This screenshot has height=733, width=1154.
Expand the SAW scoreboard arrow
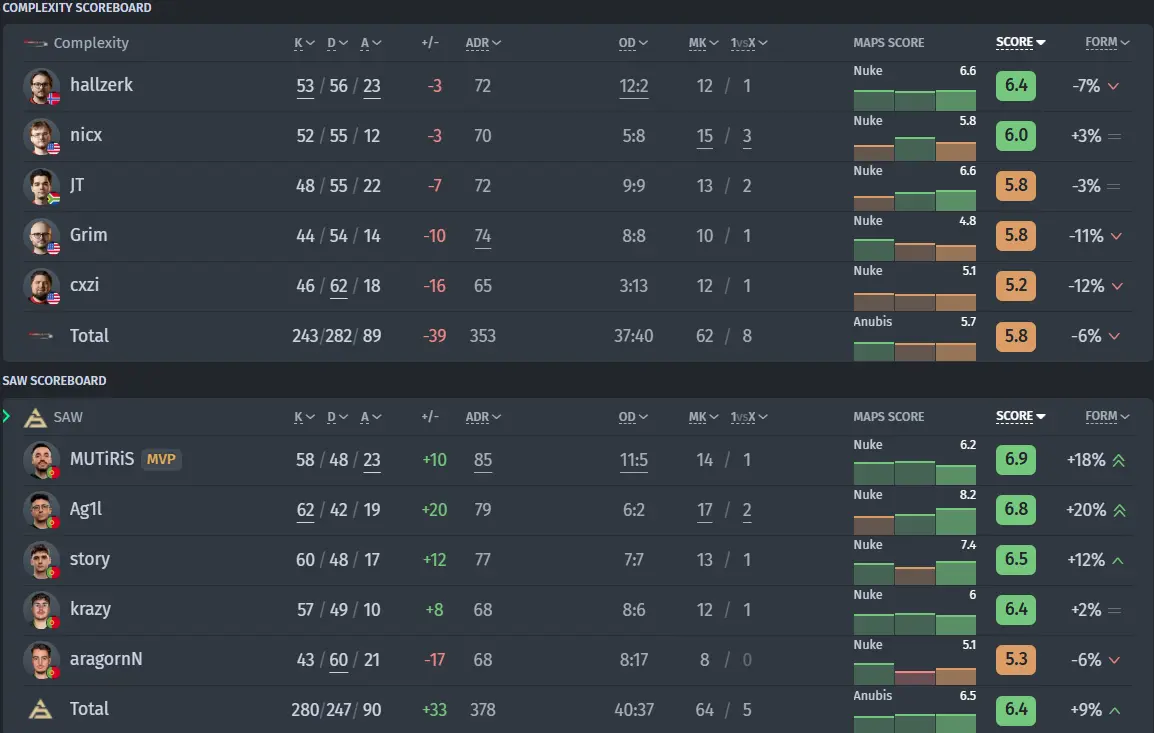coord(7,417)
